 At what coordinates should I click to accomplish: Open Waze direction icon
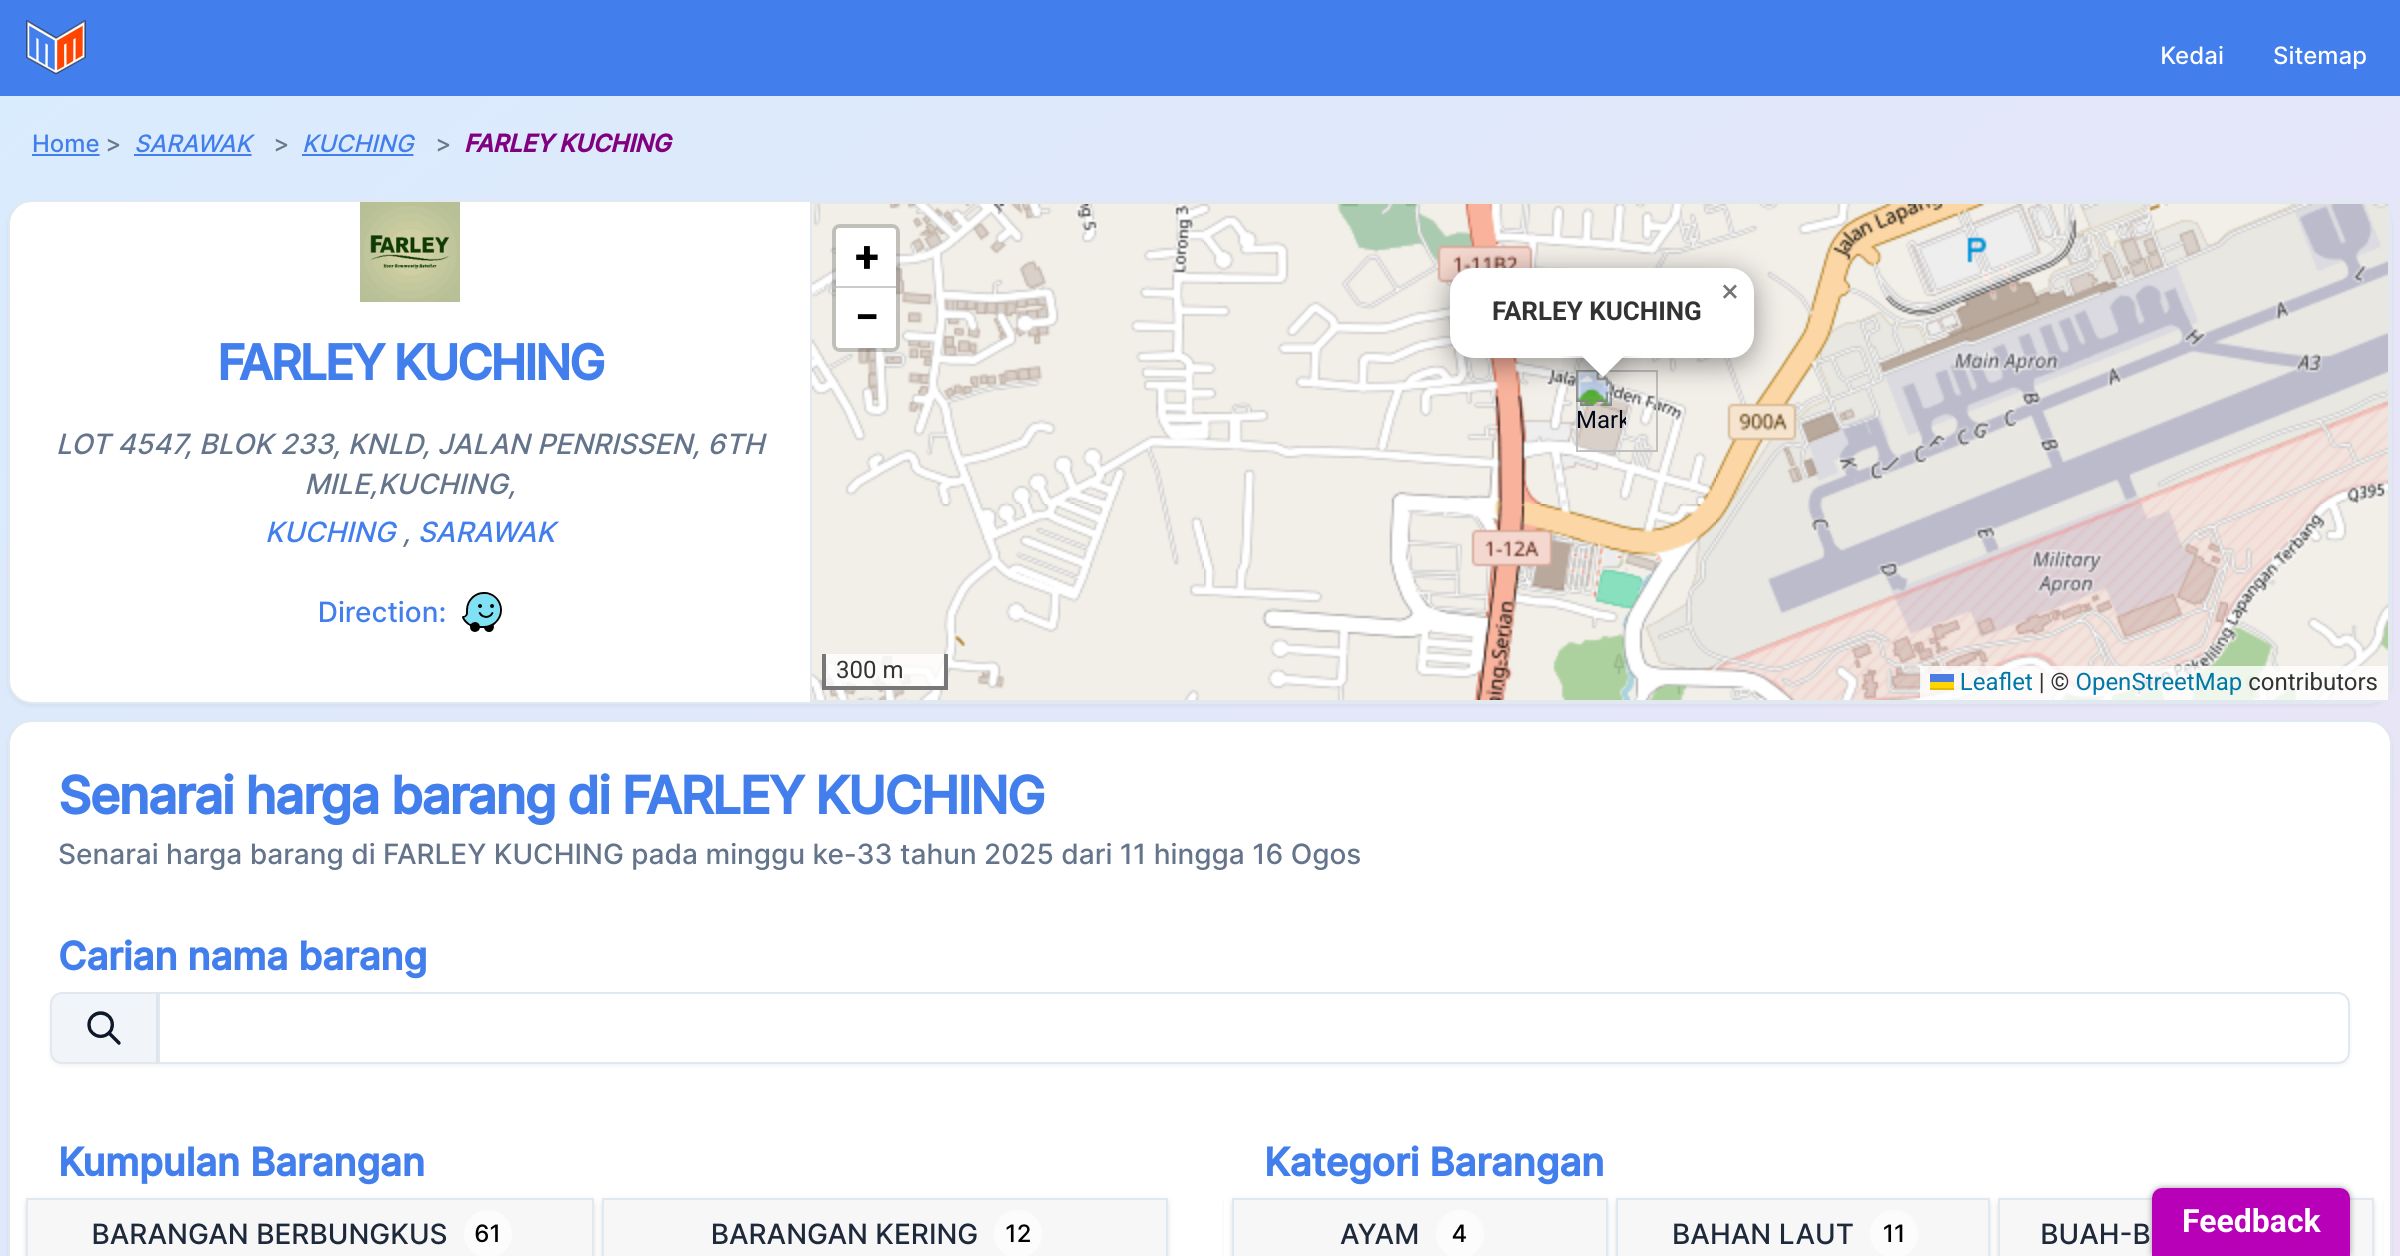482,612
